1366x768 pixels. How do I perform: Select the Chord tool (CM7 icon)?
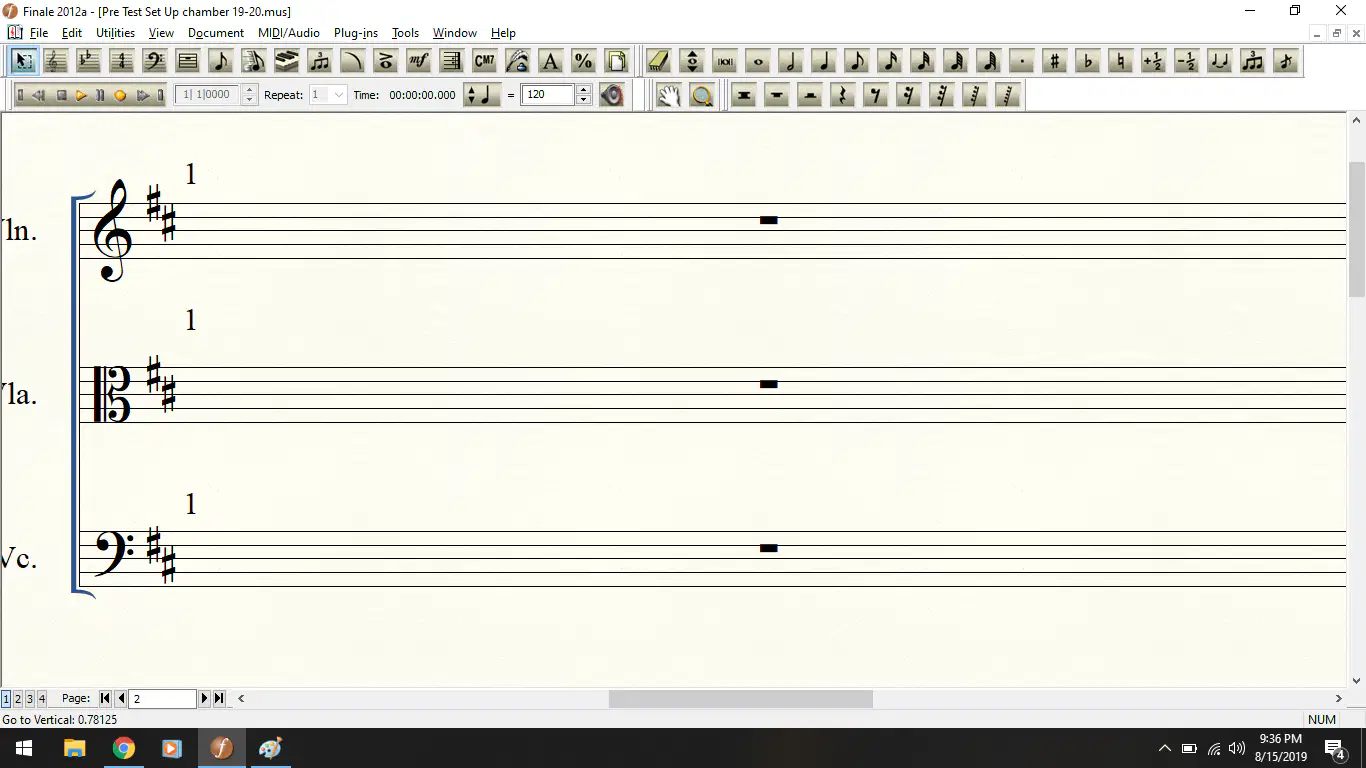point(484,61)
